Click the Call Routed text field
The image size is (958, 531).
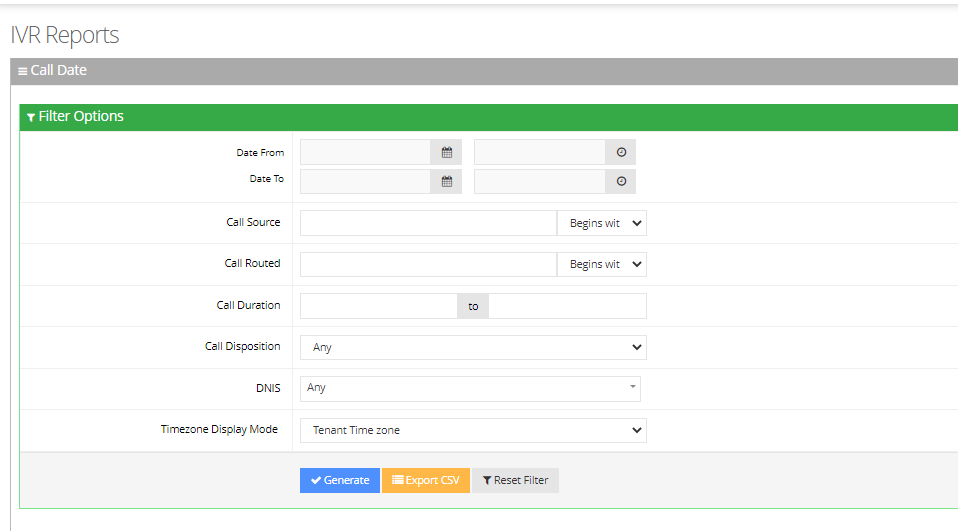point(428,264)
